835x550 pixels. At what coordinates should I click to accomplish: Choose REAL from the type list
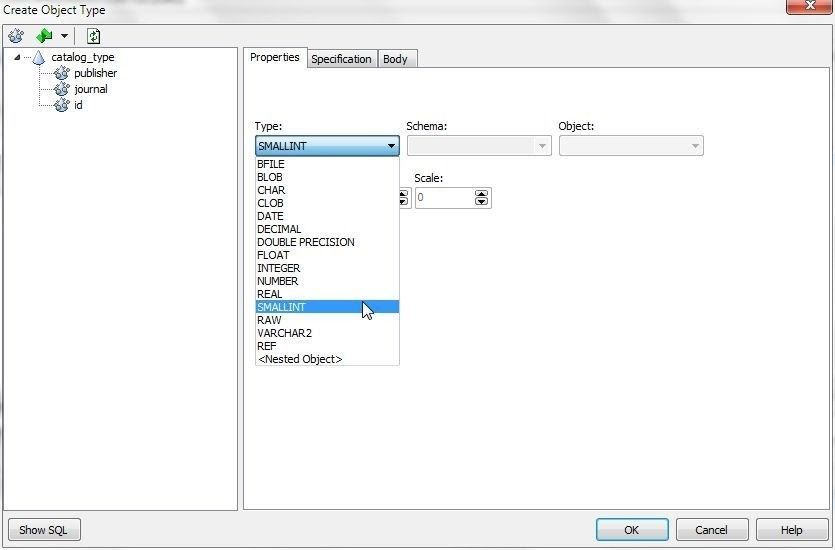(x=327, y=294)
